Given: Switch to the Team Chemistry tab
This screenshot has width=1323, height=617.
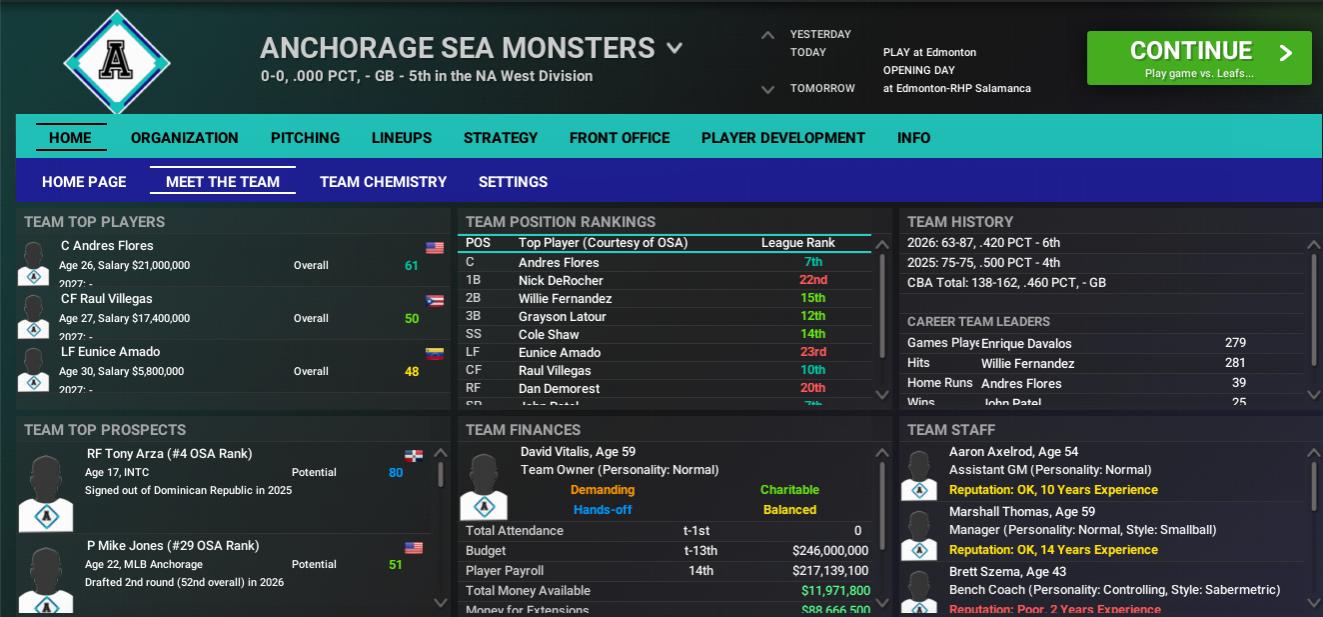Looking at the screenshot, I should [383, 182].
